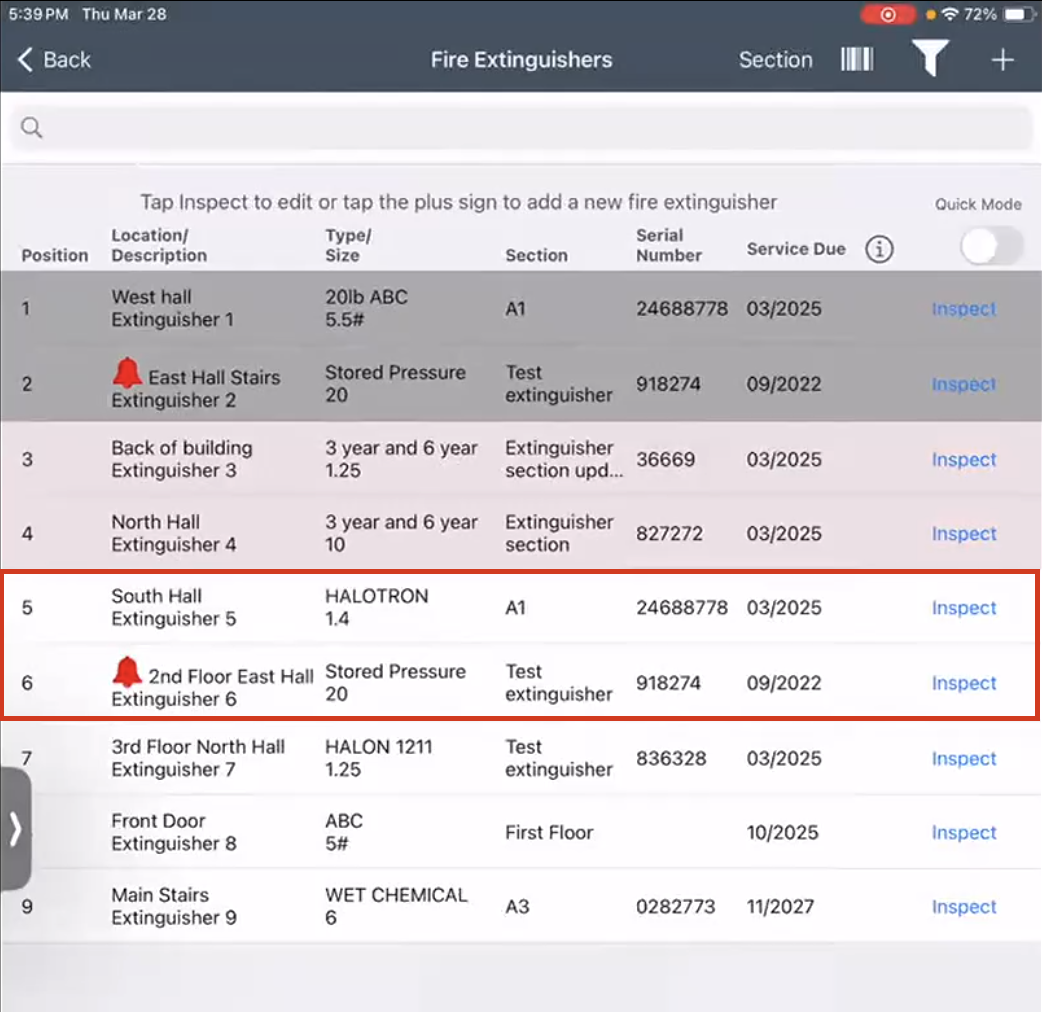Tap the red alert bell on Extinguisher 2
The image size is (1042, 1012).
click(x=126, y=371)
